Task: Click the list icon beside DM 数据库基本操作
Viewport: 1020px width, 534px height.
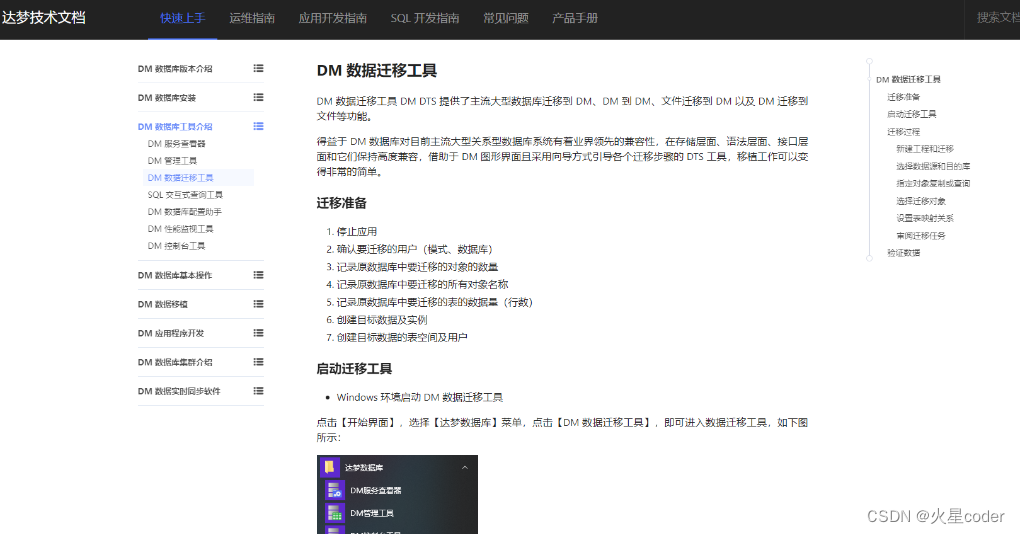Action: 258,275
